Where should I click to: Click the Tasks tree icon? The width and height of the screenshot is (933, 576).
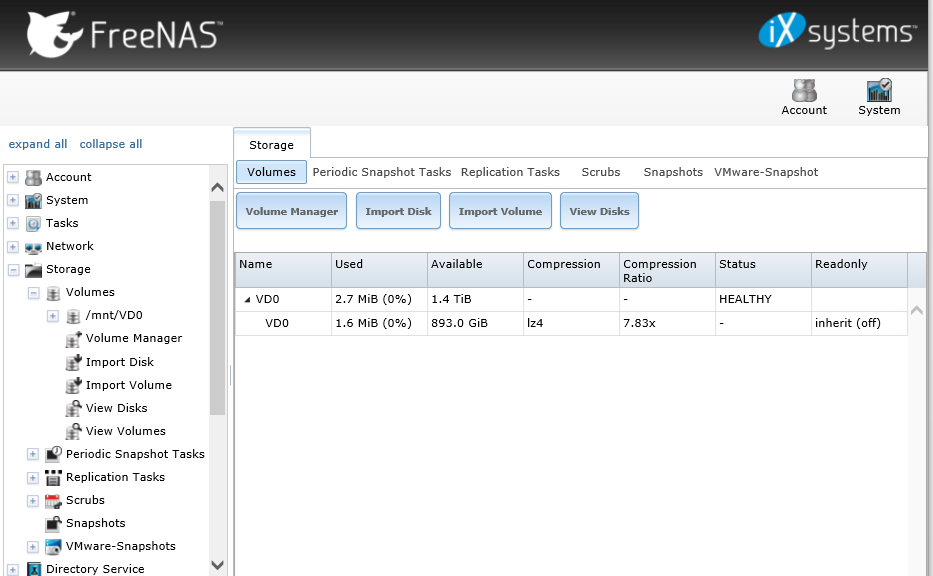[x=33, y=223]
